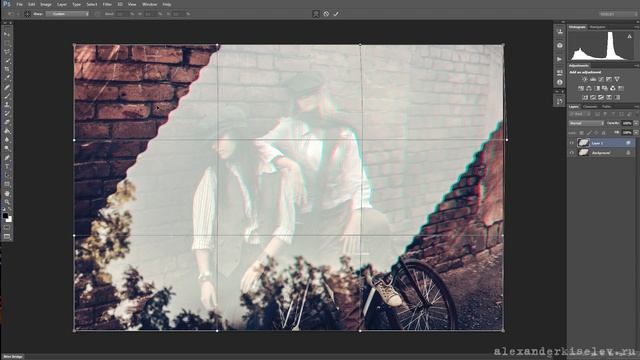The width and height of the screenshot is (640, 360).
Task: Select the Eraser tool
Action: tap(7, 122)
